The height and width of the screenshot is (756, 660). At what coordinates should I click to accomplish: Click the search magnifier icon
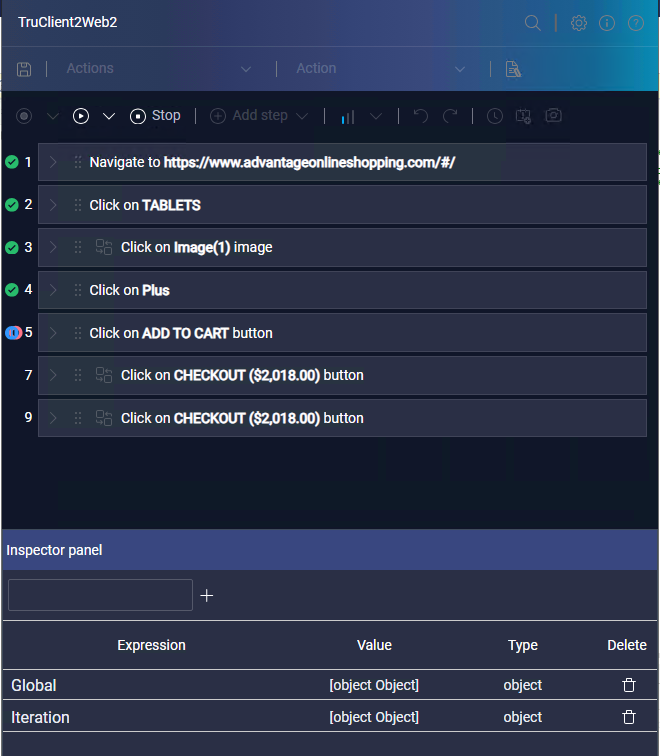coord(533,23)
